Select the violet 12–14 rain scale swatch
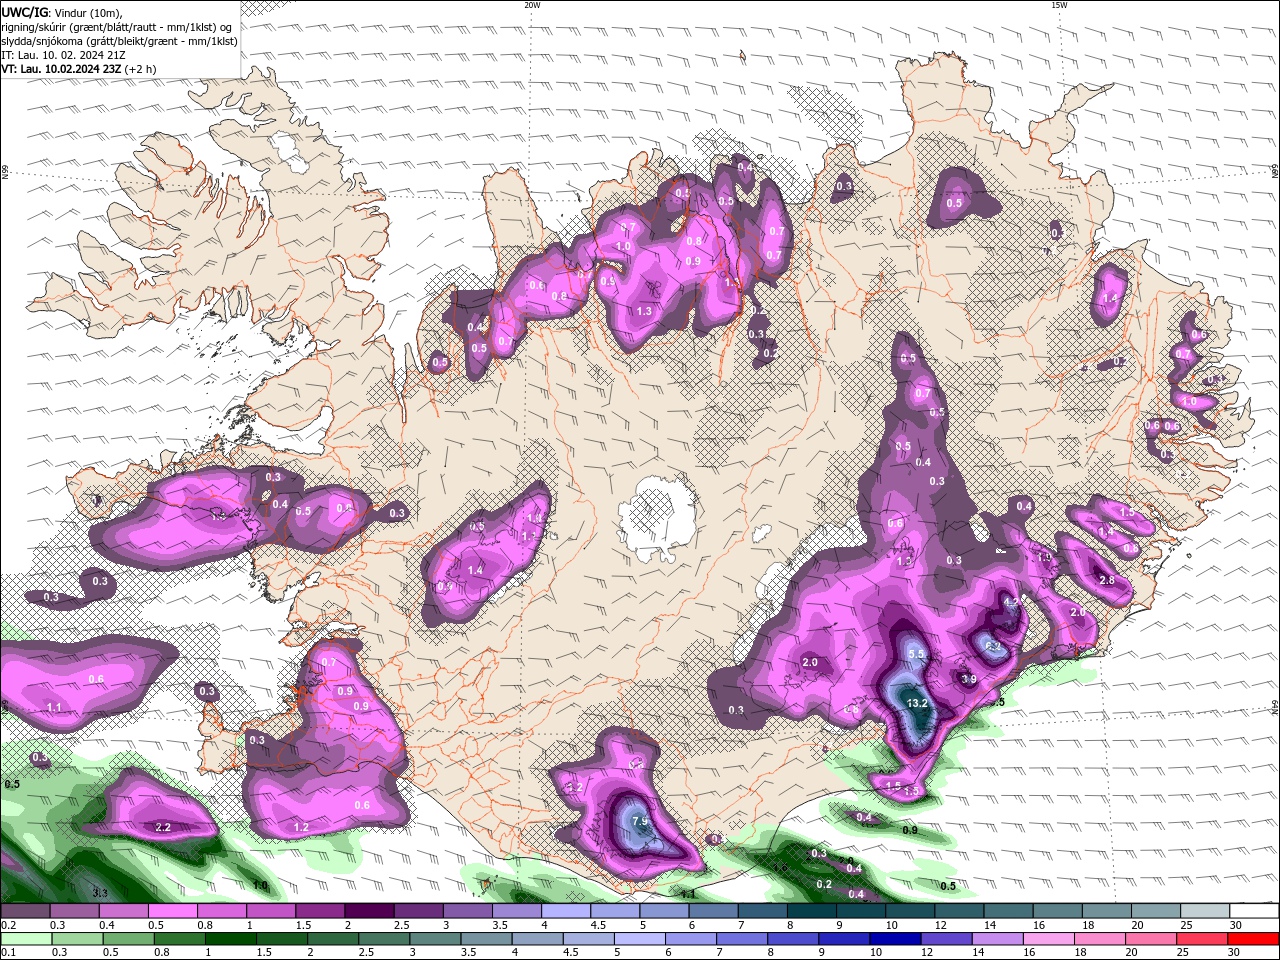Viewport: 1280px width, 960px height. (x=946, y=939)
